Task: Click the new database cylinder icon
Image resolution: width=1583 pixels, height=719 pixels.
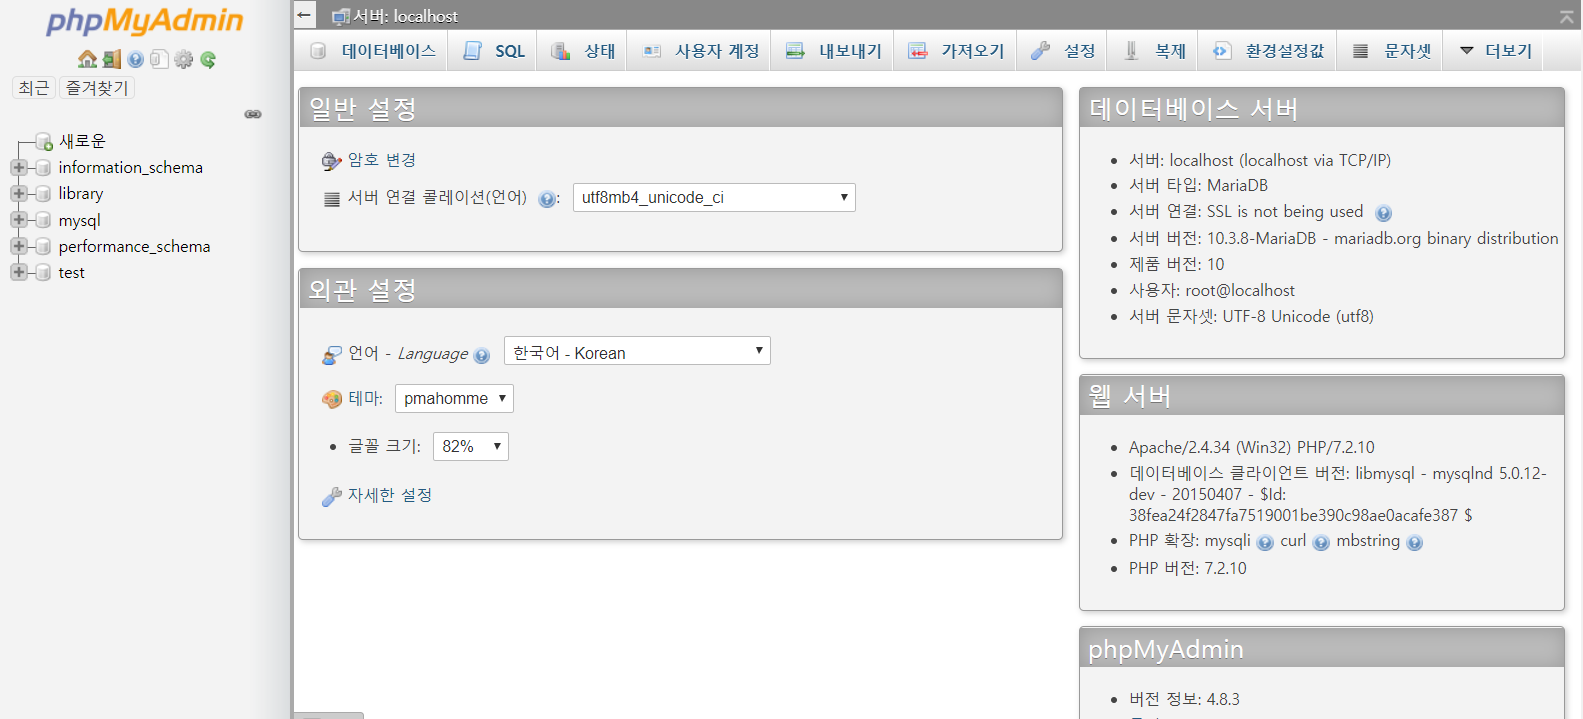Action: coord(43,141)
